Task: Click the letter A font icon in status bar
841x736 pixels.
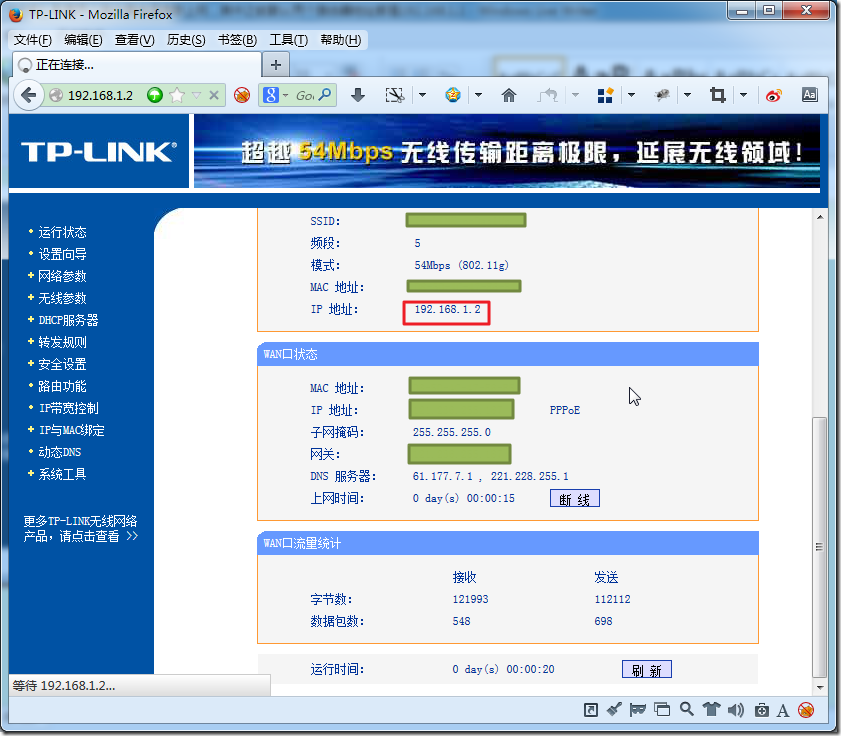Action: [783, 711]
